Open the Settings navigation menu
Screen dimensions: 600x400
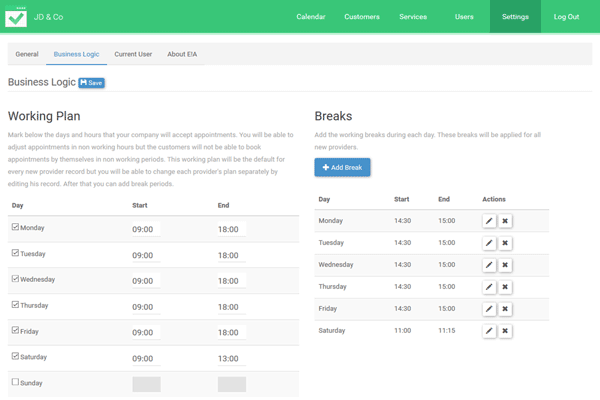click(x=515, y=17)
